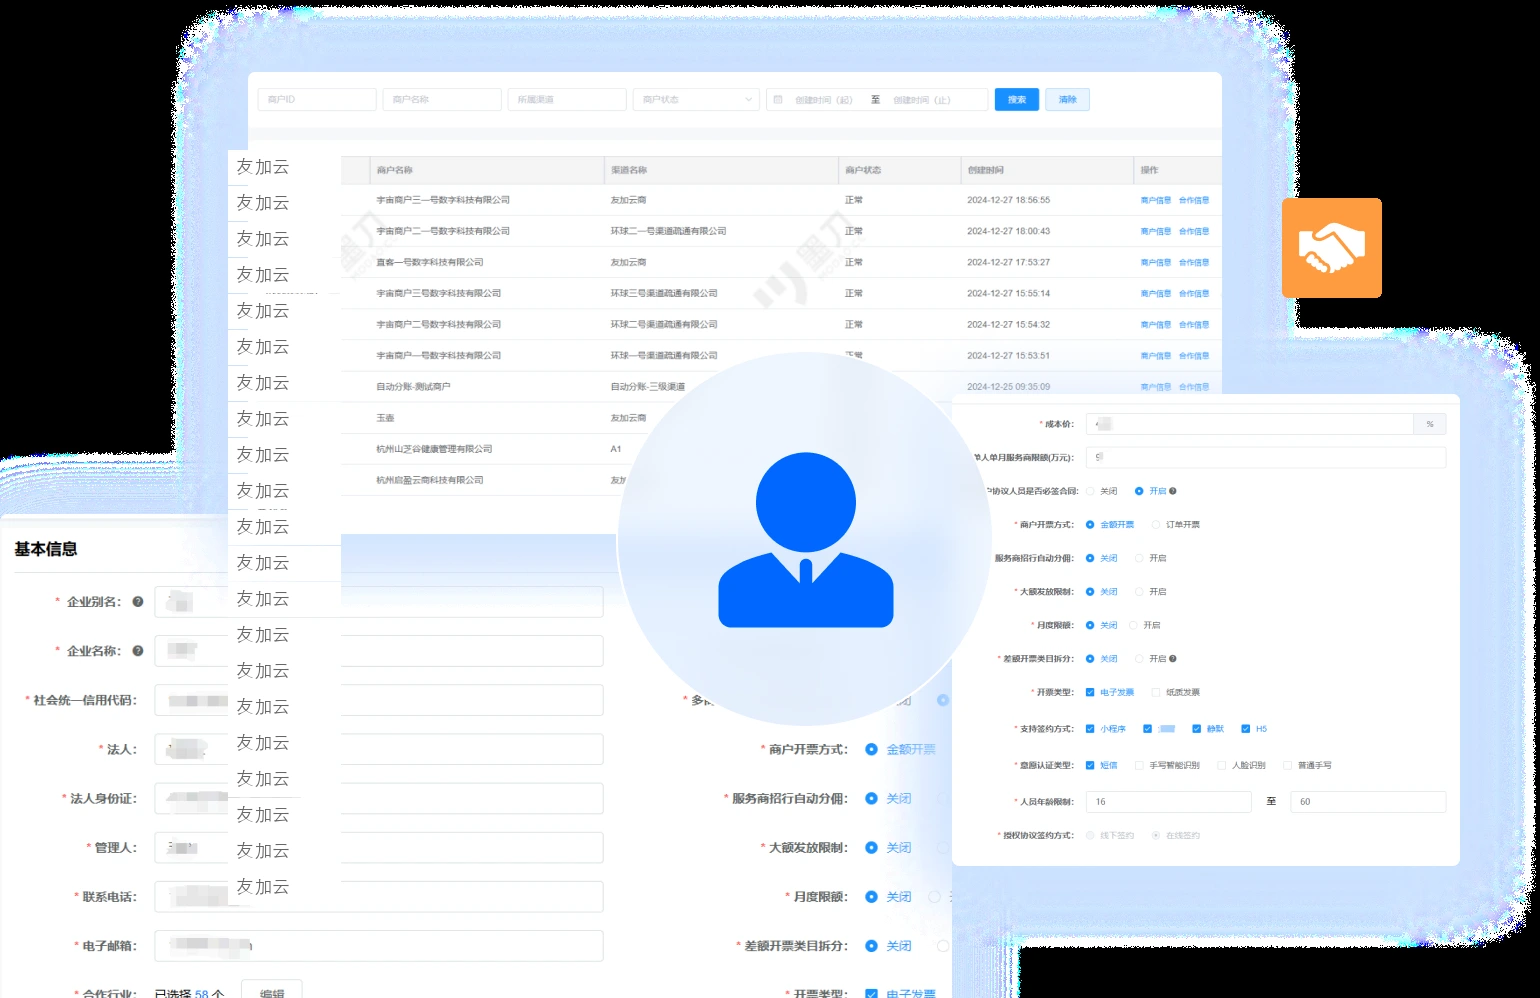Screen dimensions: 1540x998
Task: Click help icon beside 企业别名 label
Action: click(x=138, y=602)
